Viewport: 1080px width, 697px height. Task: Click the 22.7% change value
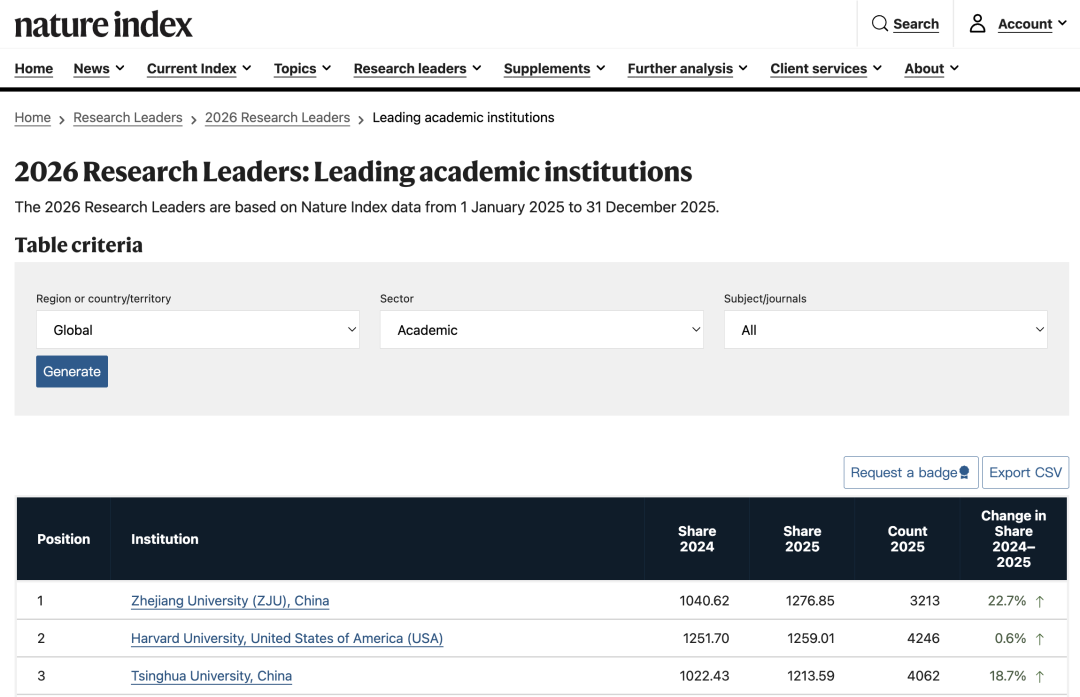point(1006,601)
